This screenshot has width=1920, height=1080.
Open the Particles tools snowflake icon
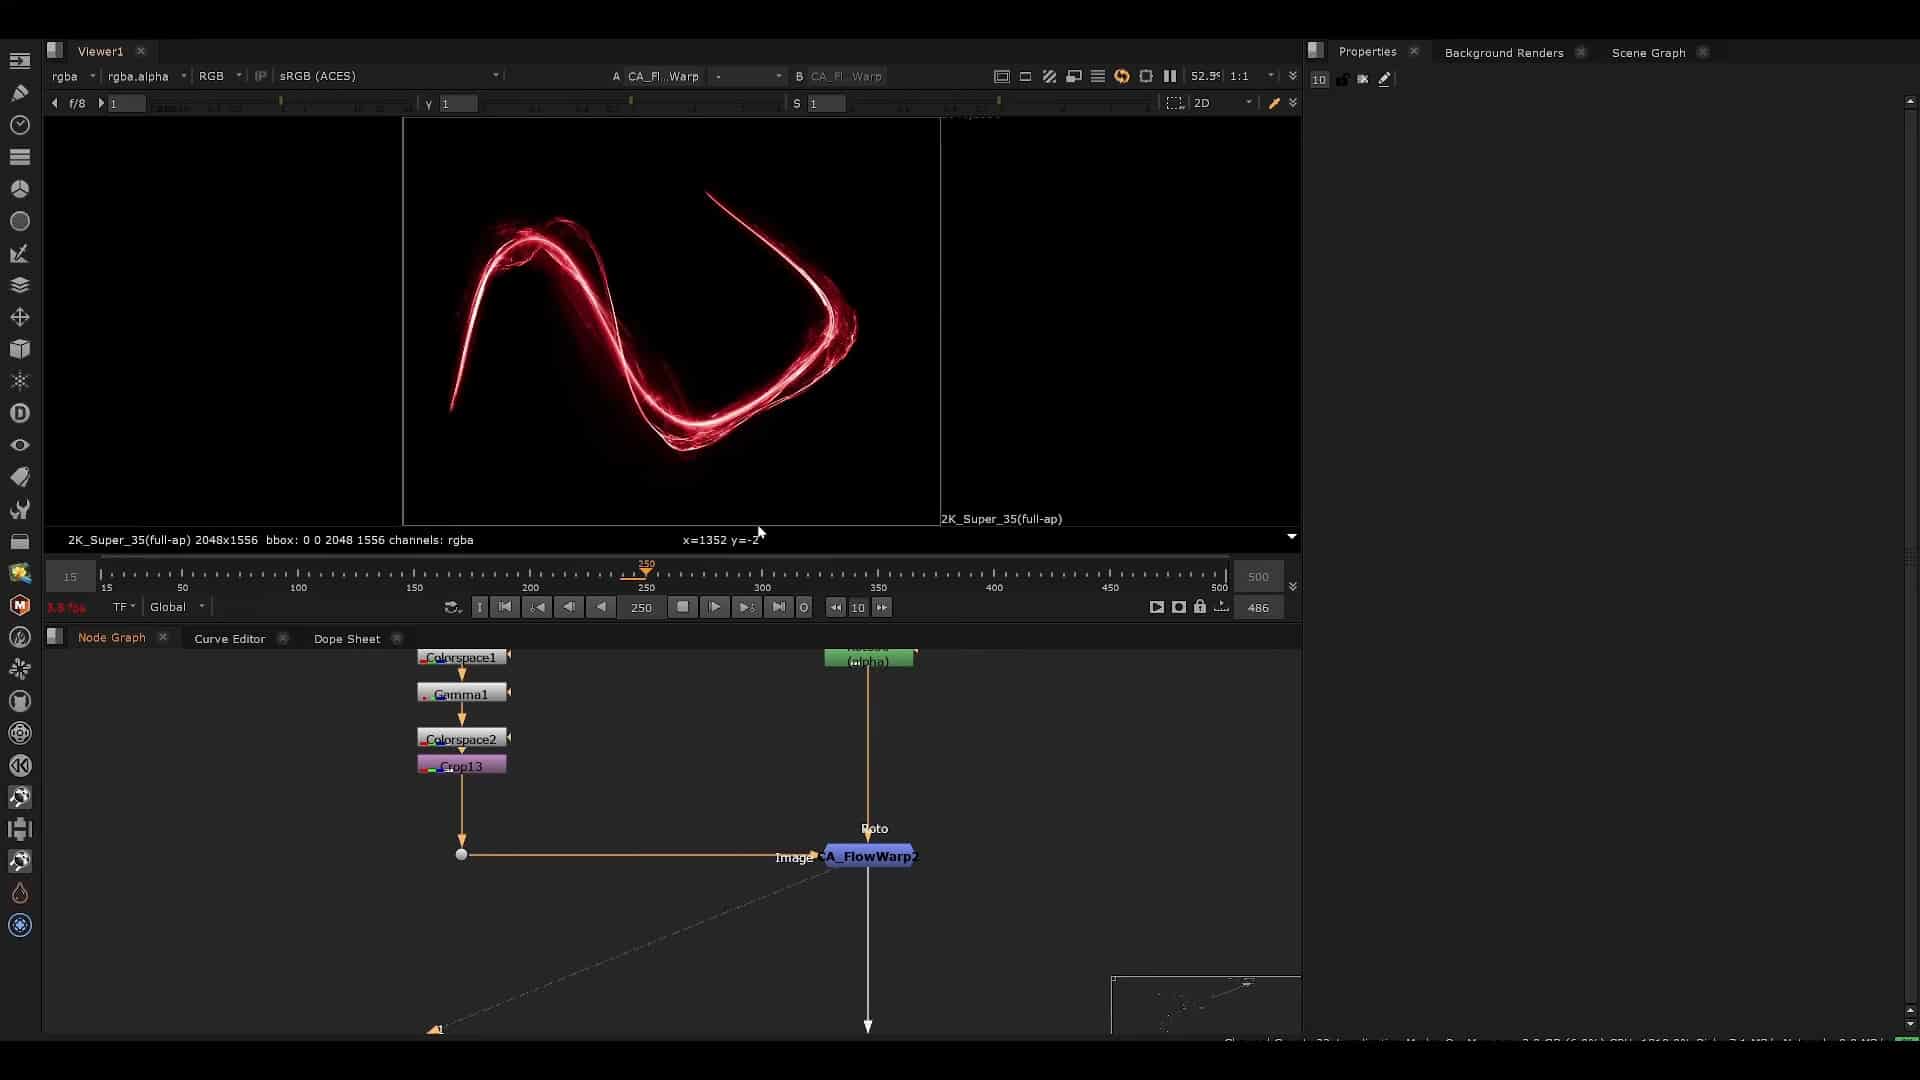(20, 381)
